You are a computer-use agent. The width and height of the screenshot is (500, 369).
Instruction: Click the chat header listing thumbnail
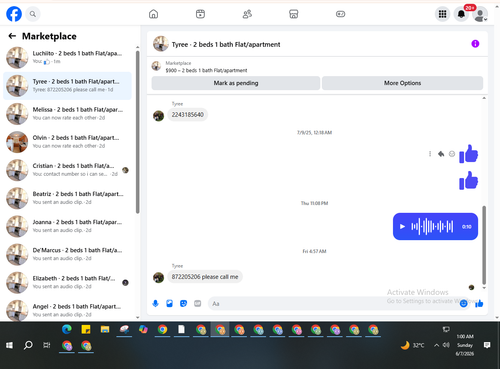pyautogui.click(x=161, y=44)
